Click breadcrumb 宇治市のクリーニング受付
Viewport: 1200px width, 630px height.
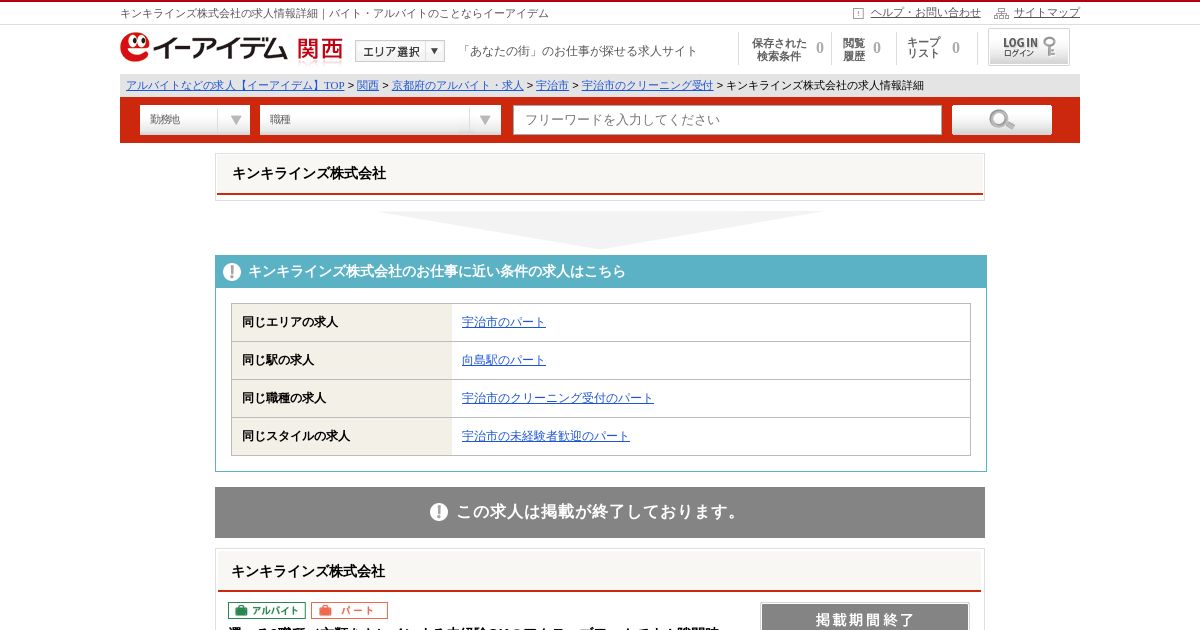click(647, 86)
